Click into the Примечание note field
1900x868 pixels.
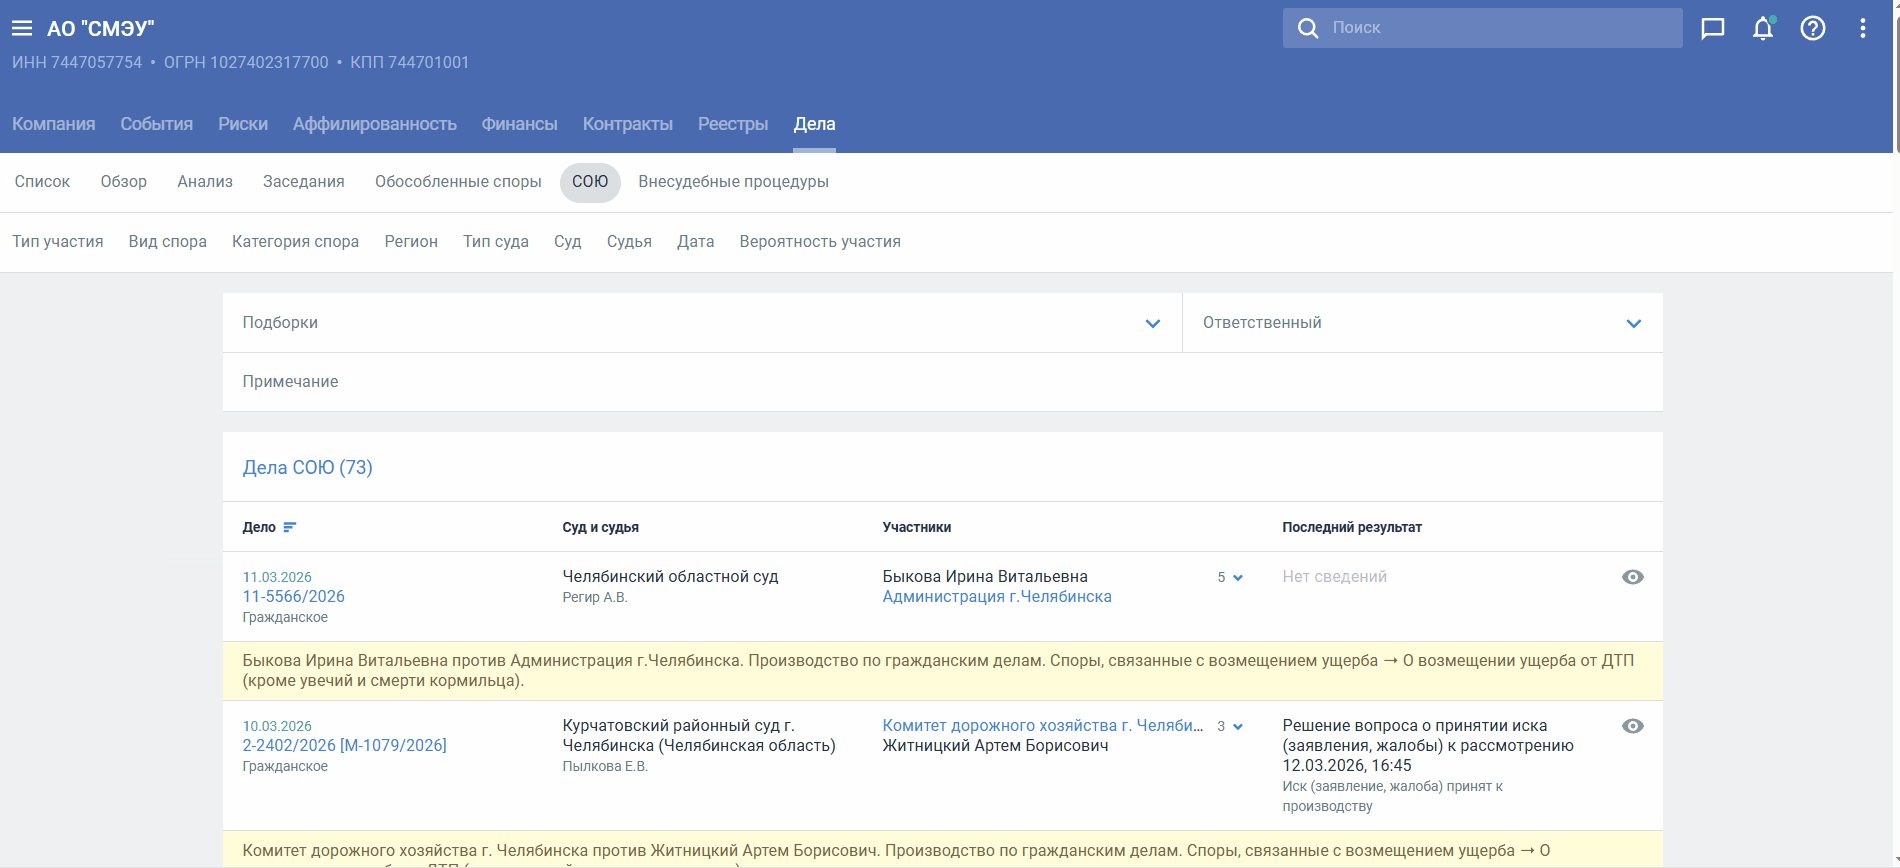[x=940, y=382]
